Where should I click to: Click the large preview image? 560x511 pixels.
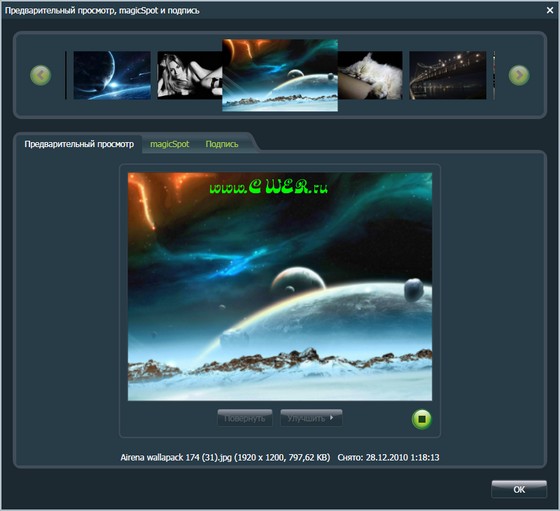[280, 286]
